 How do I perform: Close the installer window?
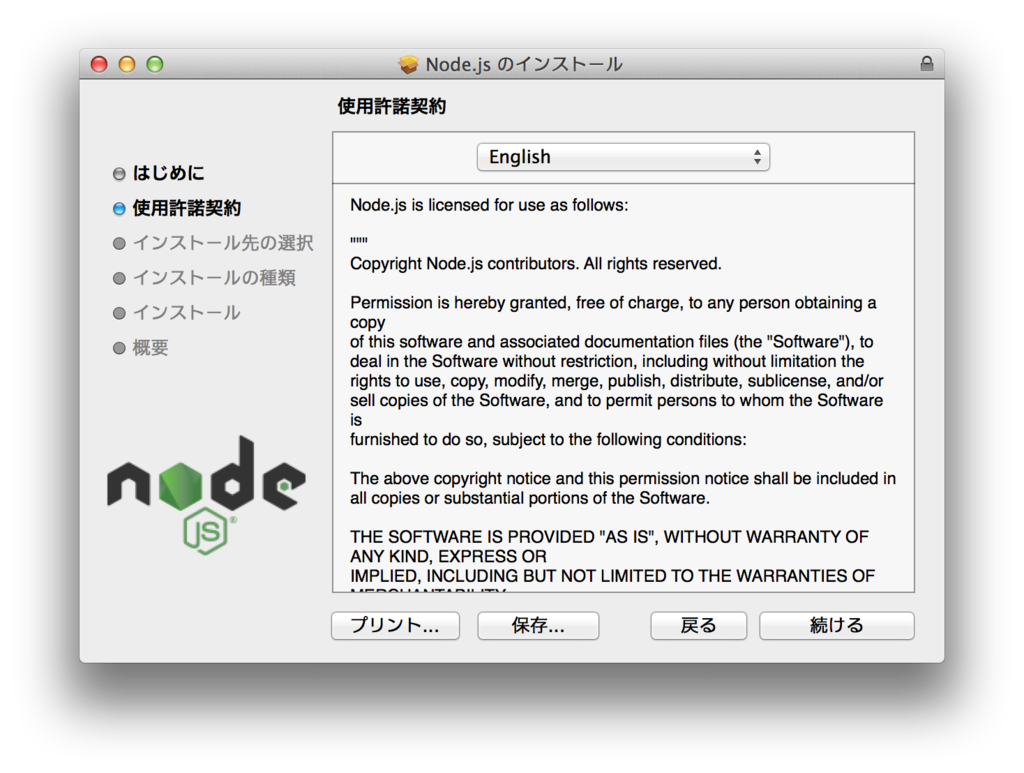(x=99, y=64)
